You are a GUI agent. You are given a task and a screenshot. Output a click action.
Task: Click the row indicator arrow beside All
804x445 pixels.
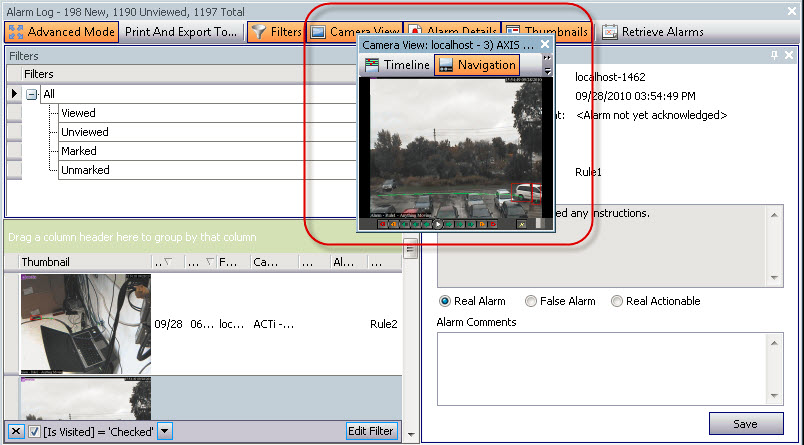tap(14, 94)
